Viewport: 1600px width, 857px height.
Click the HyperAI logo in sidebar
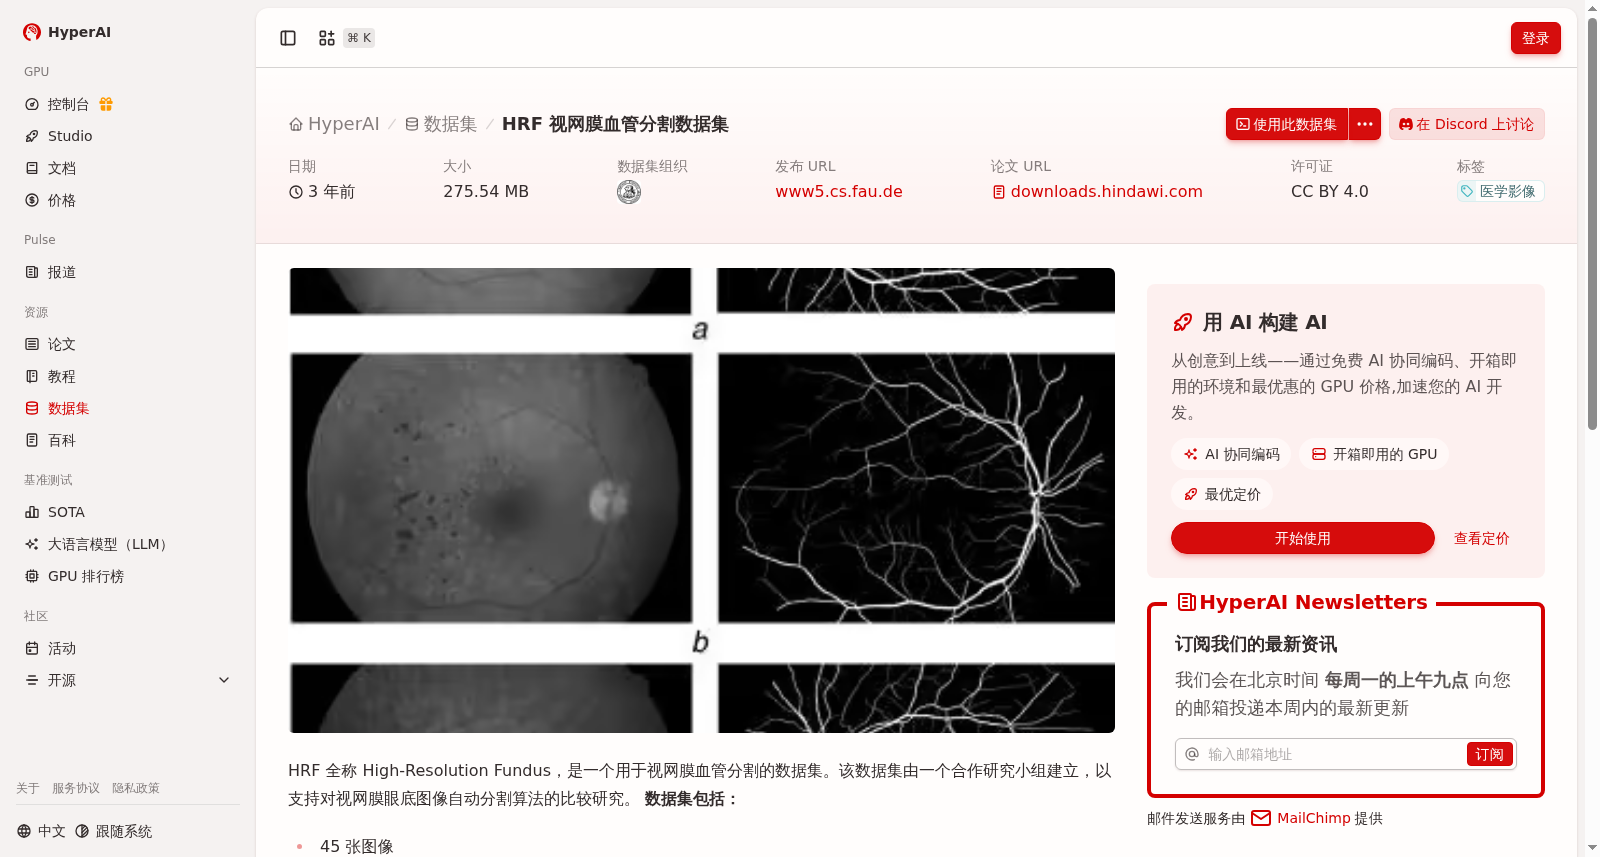[x=67, y=32]
